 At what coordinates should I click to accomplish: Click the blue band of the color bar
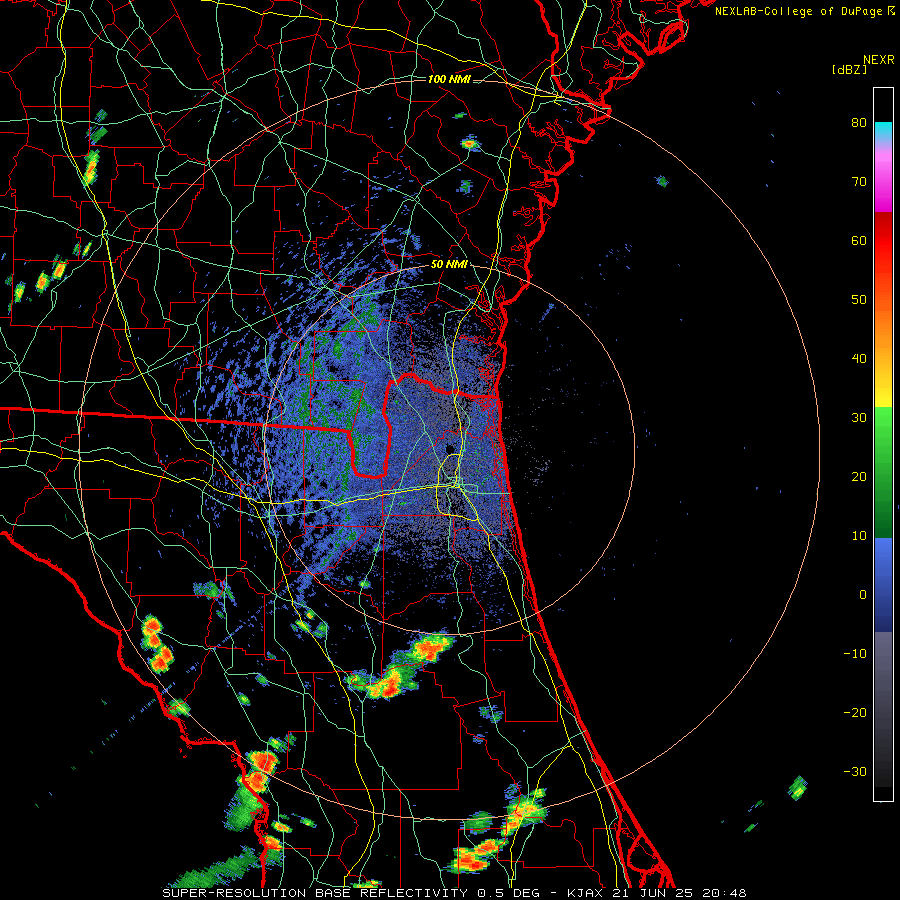pyautogui.click(x=883, y=585)
